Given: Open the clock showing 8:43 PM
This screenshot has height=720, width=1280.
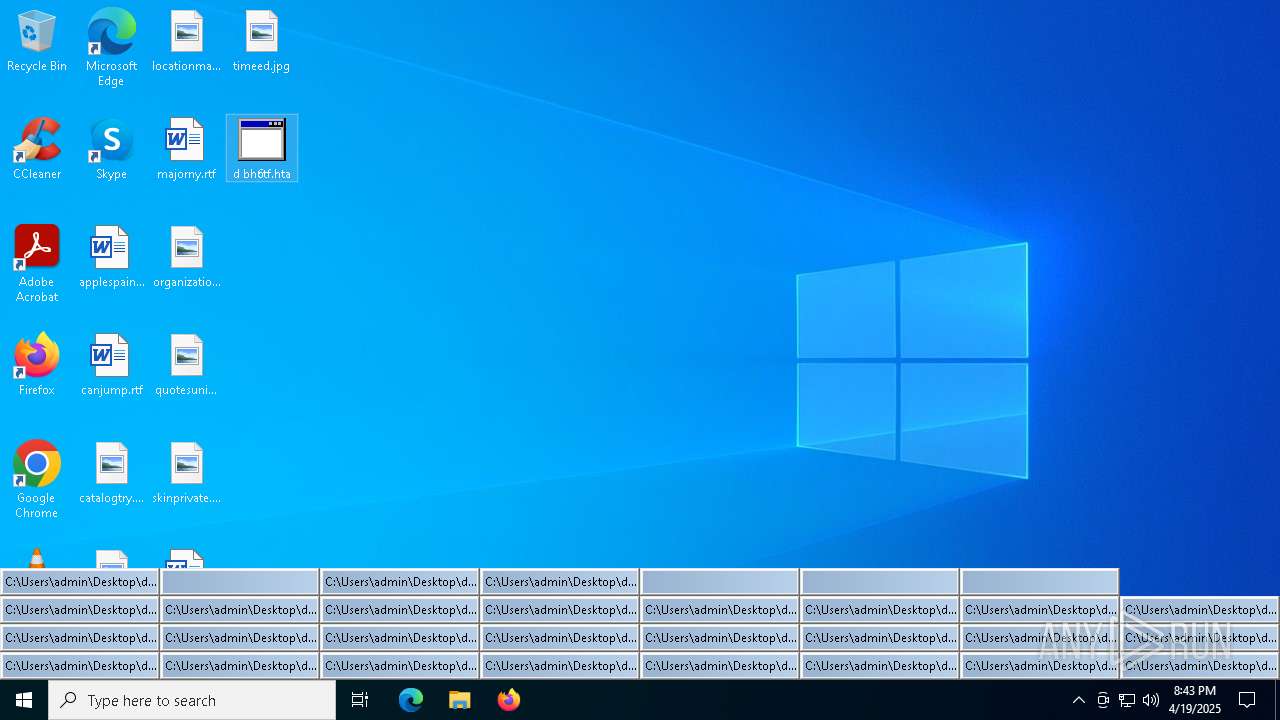Looking at the screenshot, I should click(x=1195, y=700).
